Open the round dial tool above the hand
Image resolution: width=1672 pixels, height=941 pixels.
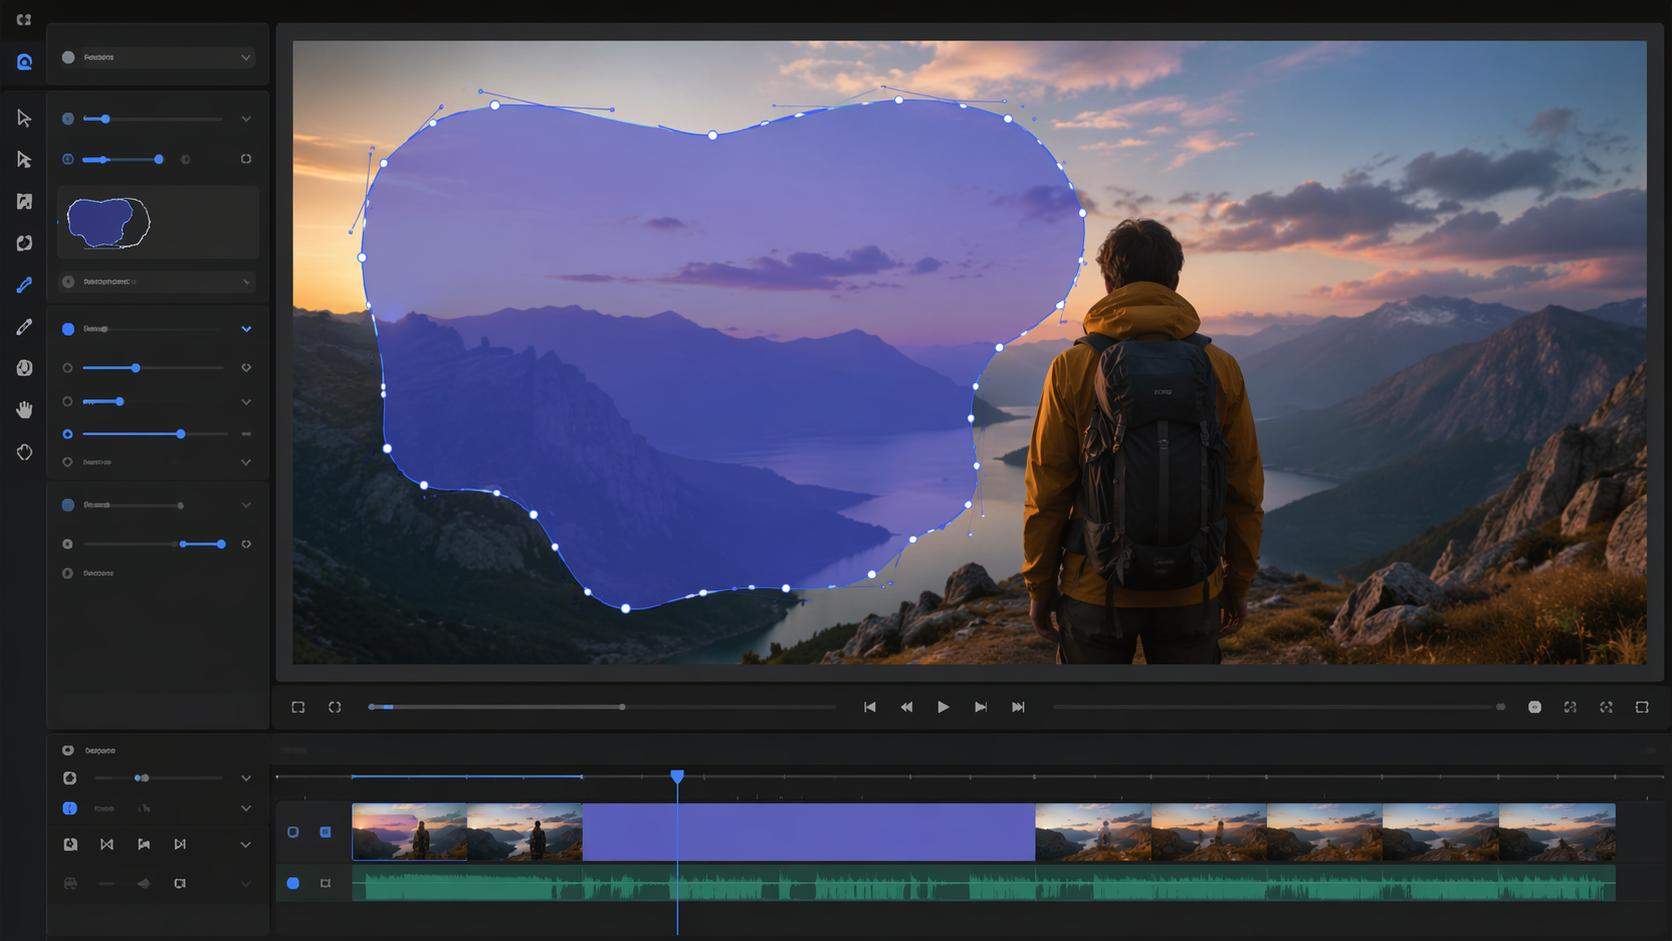(24, 368)
